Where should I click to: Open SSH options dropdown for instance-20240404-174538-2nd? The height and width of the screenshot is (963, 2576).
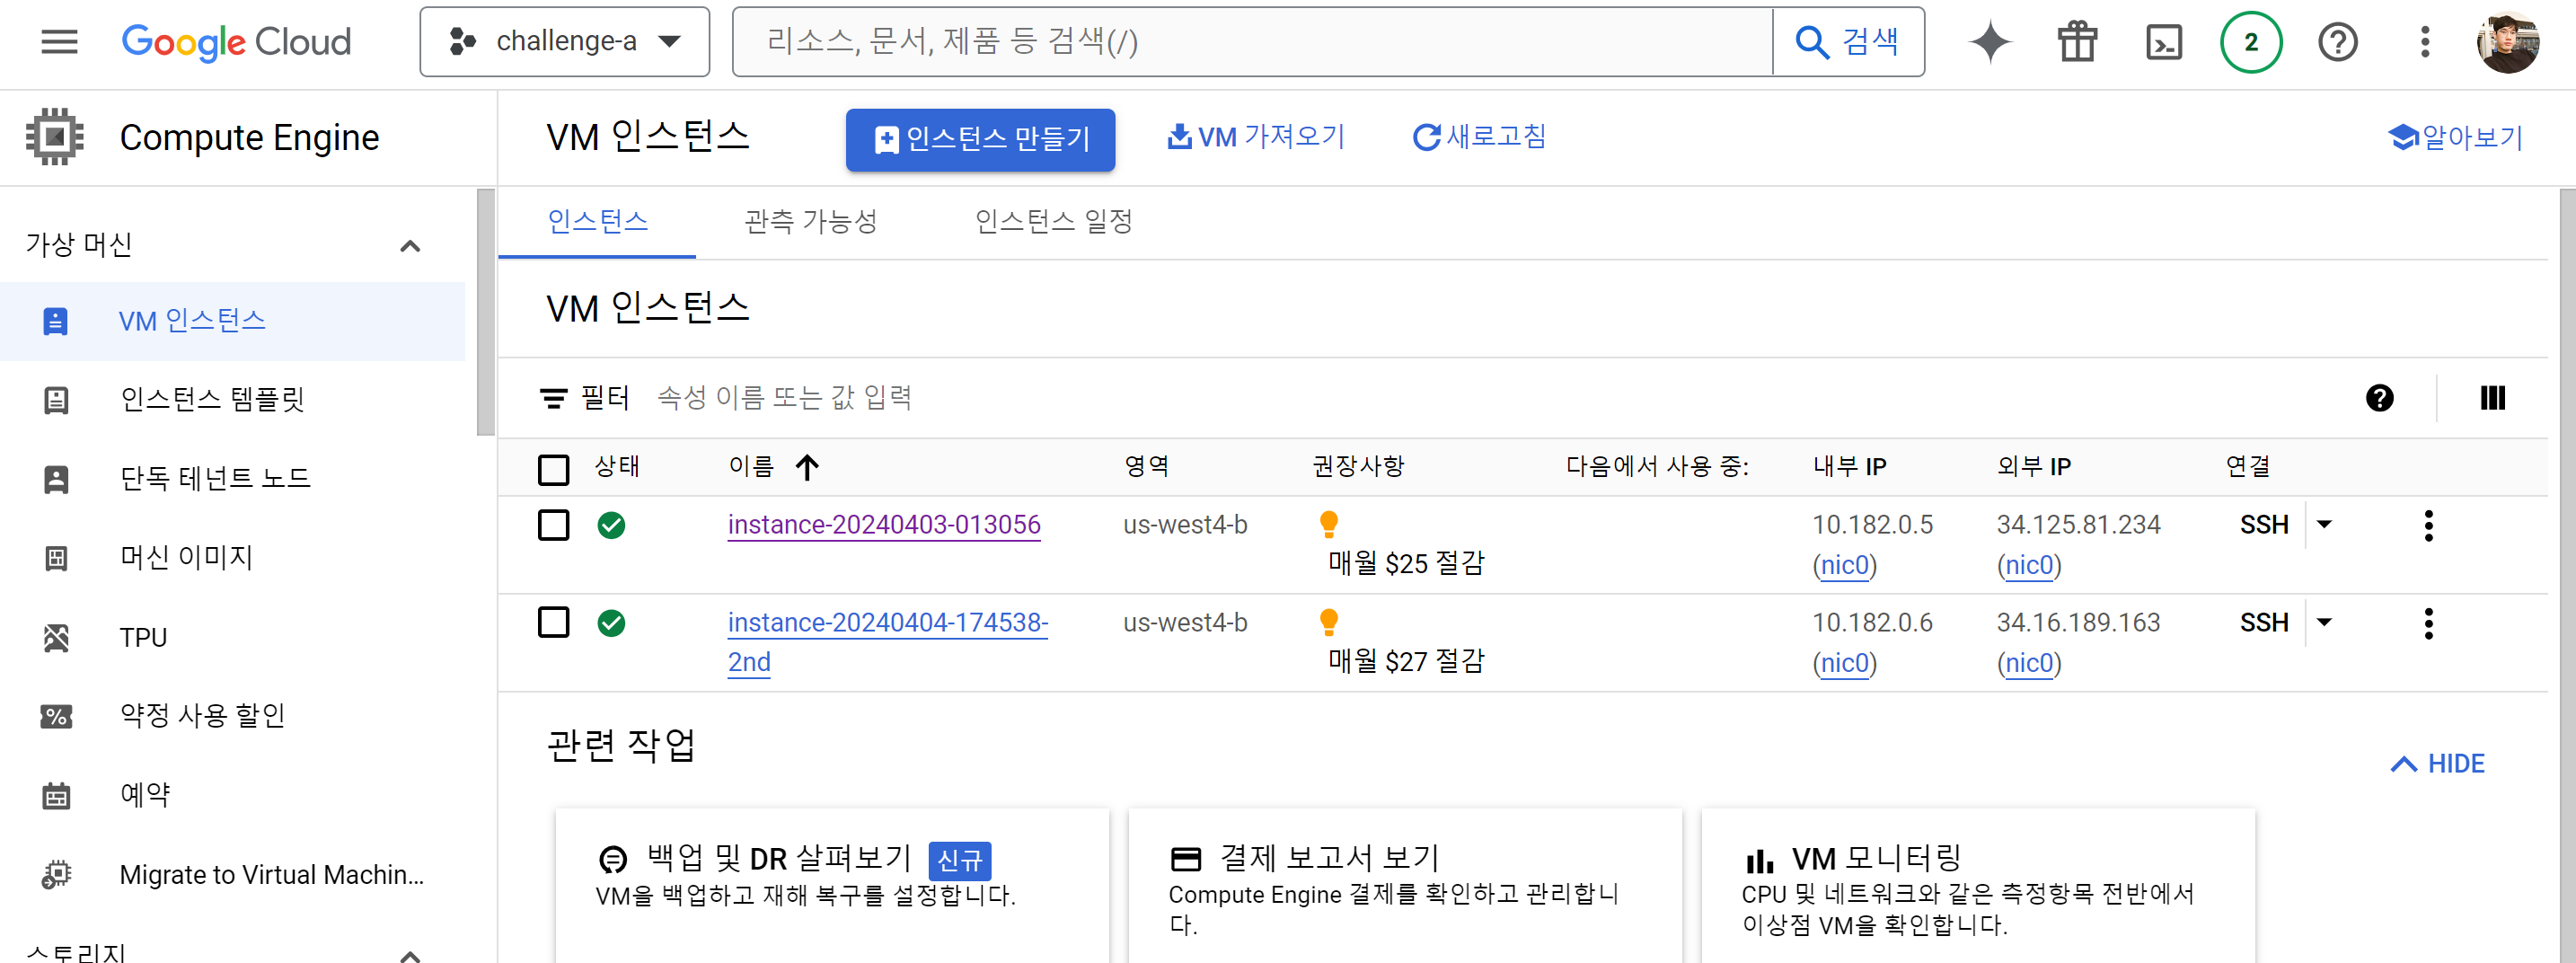point(2324,622)
